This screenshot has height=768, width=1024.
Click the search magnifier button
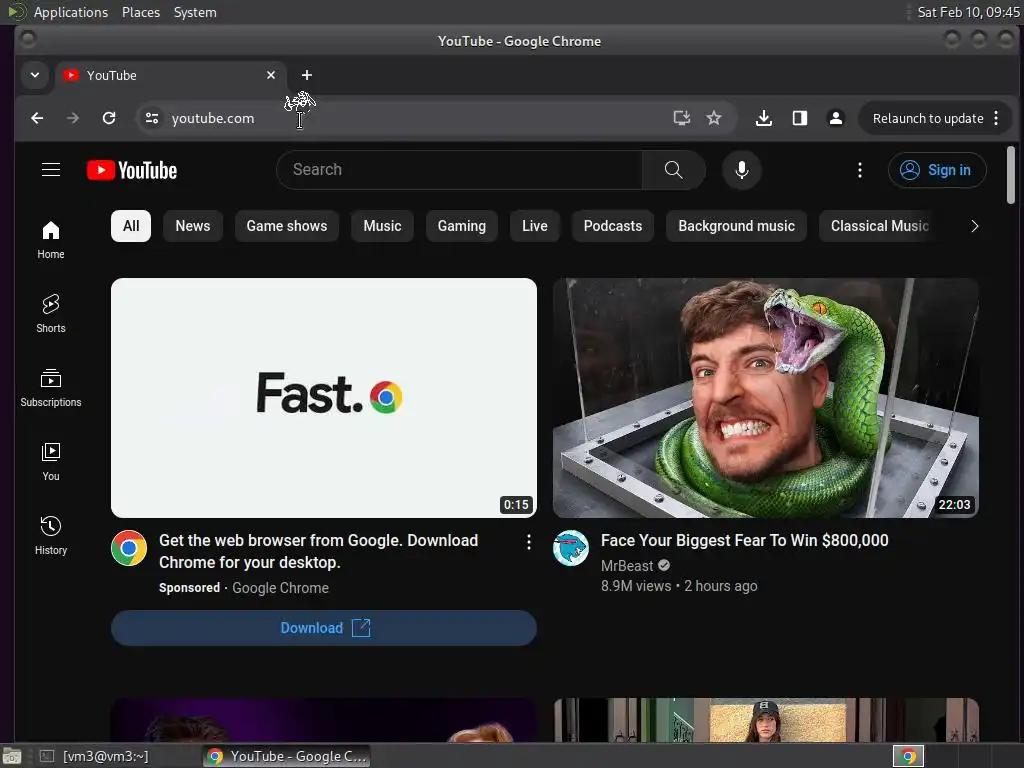tap(673, 170)
